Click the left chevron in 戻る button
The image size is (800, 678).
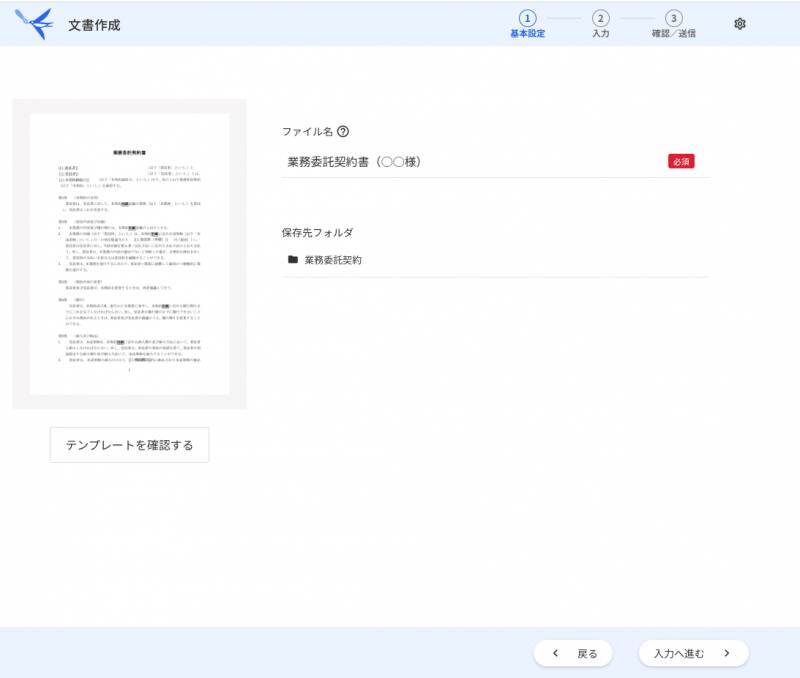click(x=555, y=654)
